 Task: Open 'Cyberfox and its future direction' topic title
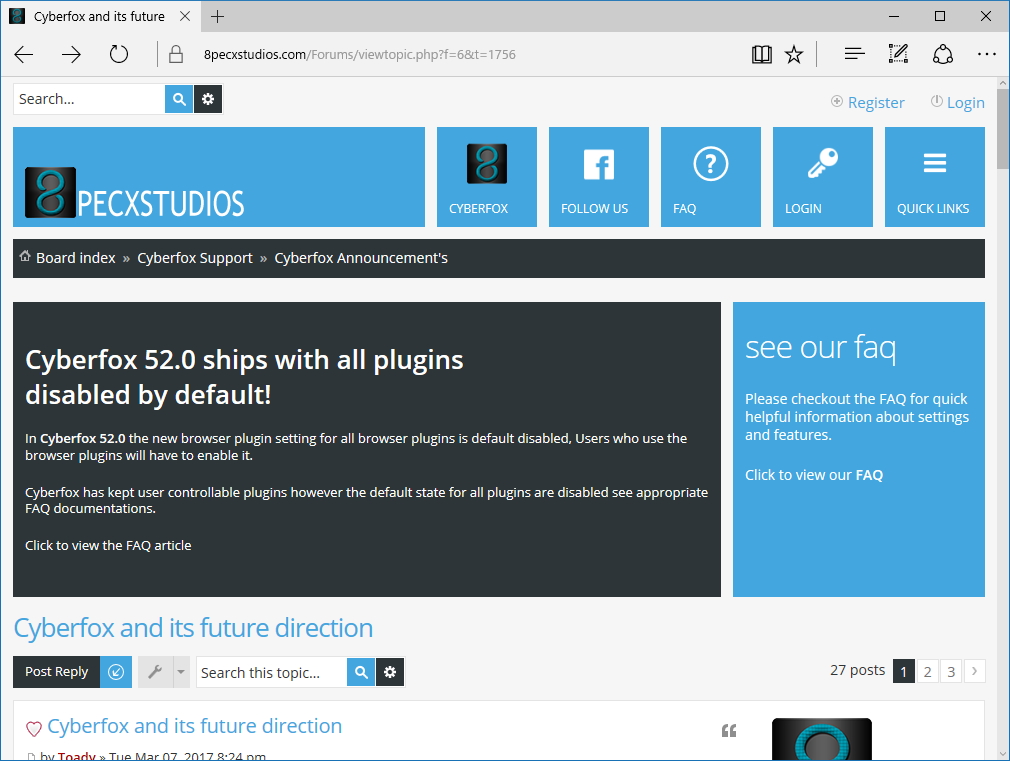pos(193,628)
